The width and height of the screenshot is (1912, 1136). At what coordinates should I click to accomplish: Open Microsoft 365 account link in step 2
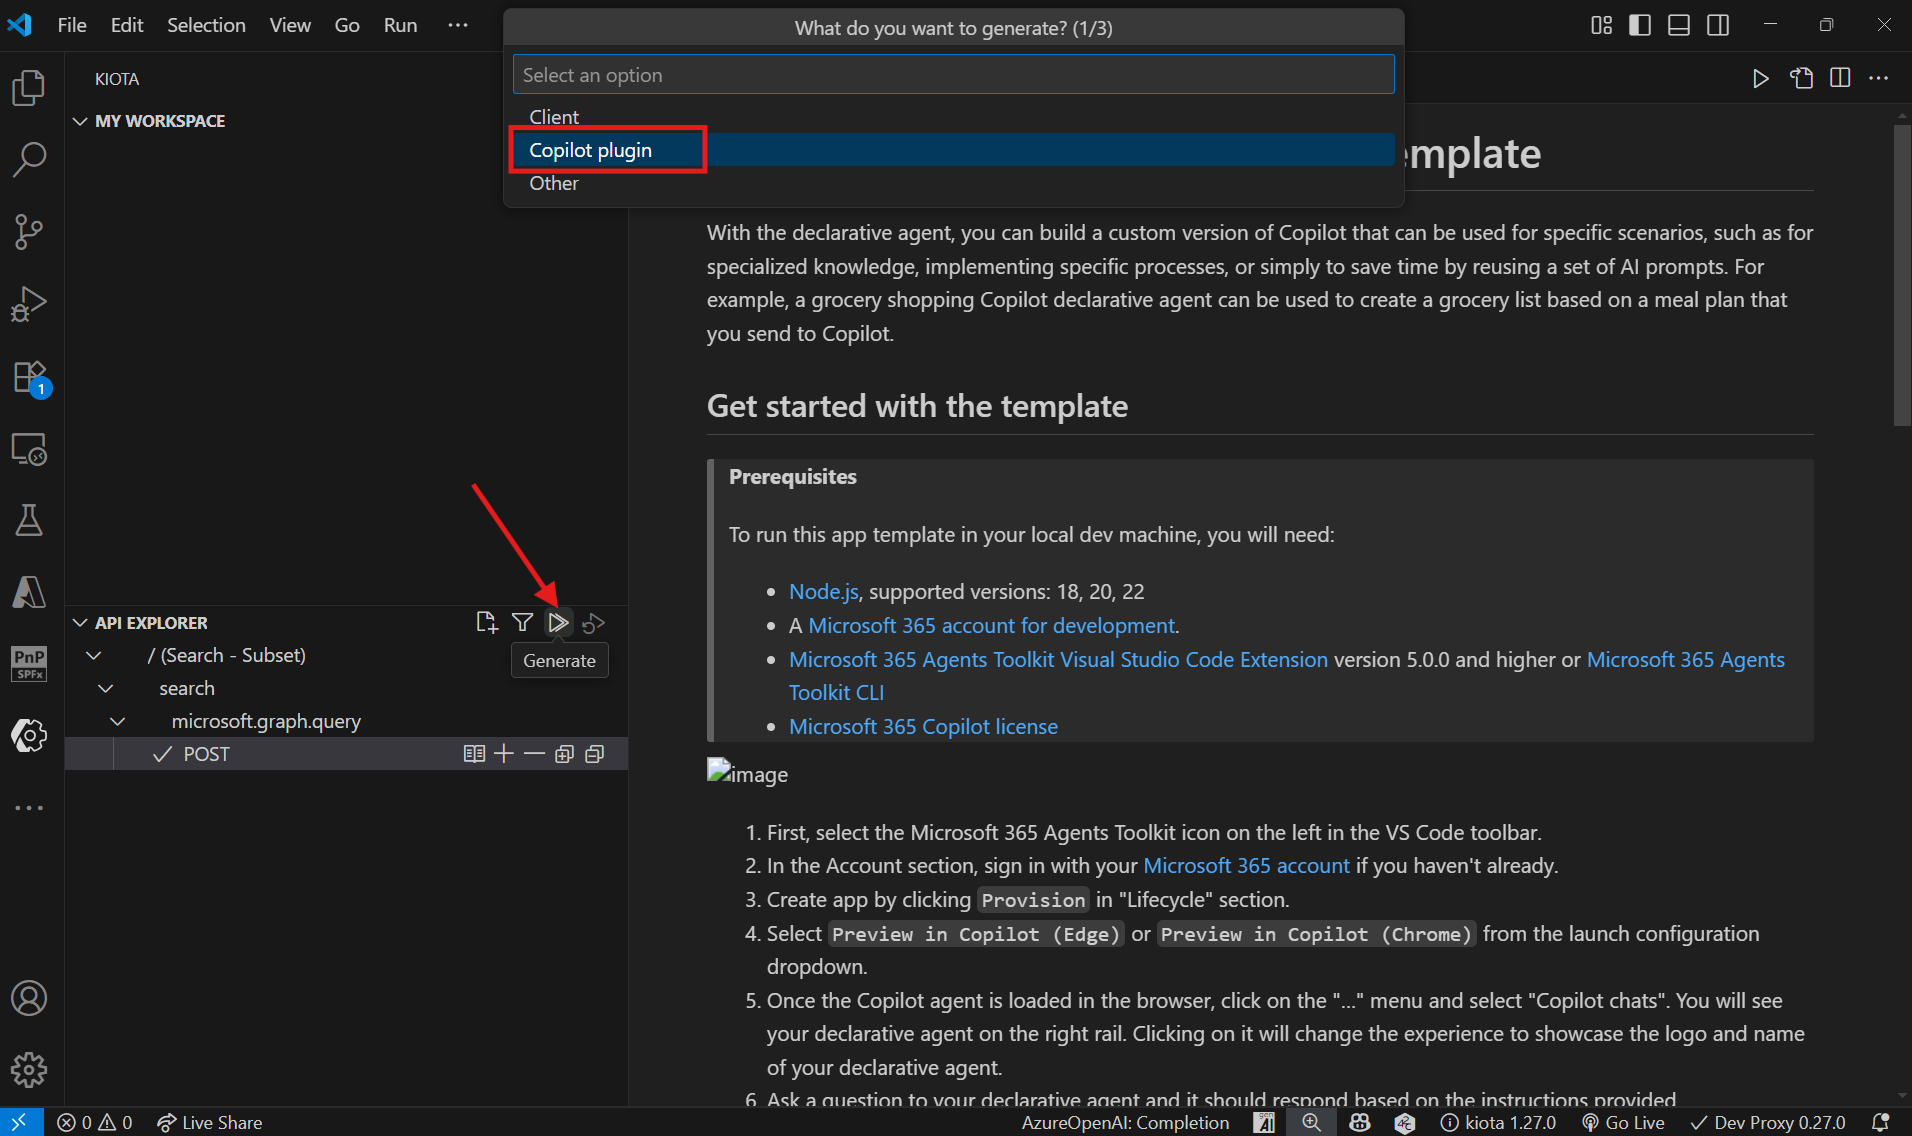pyautogui.click(x=1246, y=865)
